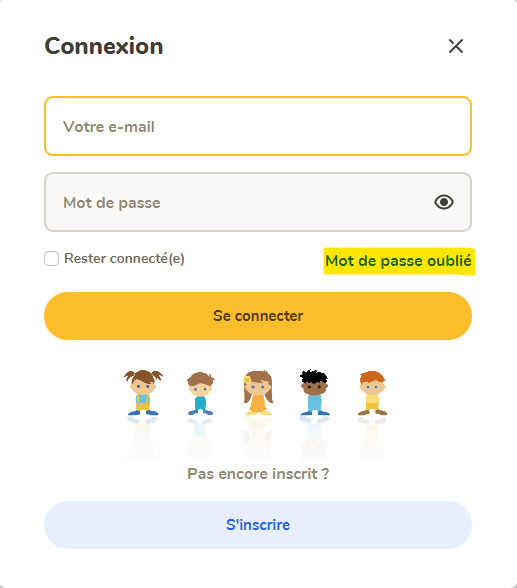Click the reflection beneath the red-haired boy
The image size is (517, 588).
[x=372, y=438]
